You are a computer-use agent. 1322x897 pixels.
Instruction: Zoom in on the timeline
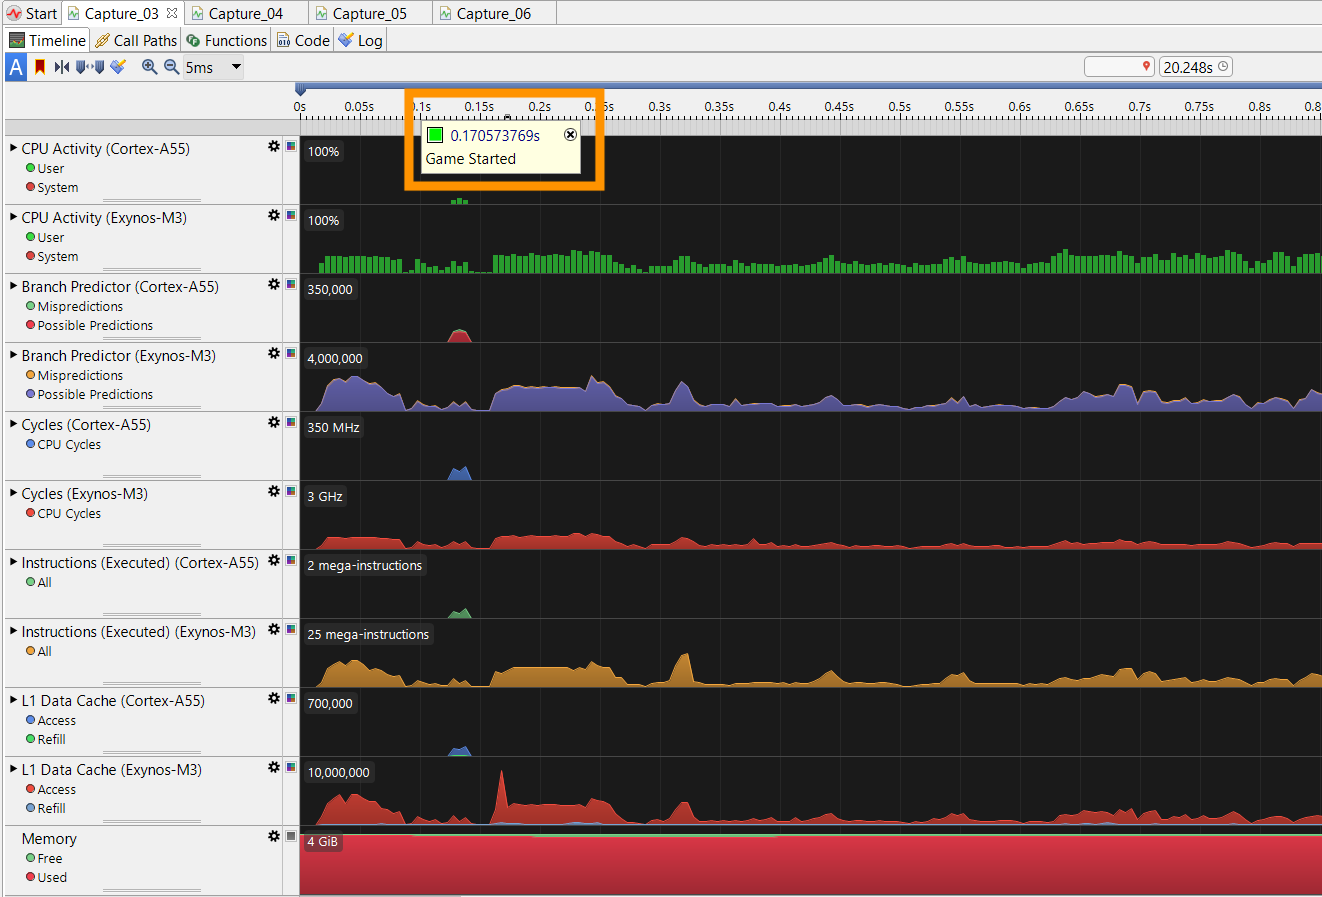coord(149,67)
